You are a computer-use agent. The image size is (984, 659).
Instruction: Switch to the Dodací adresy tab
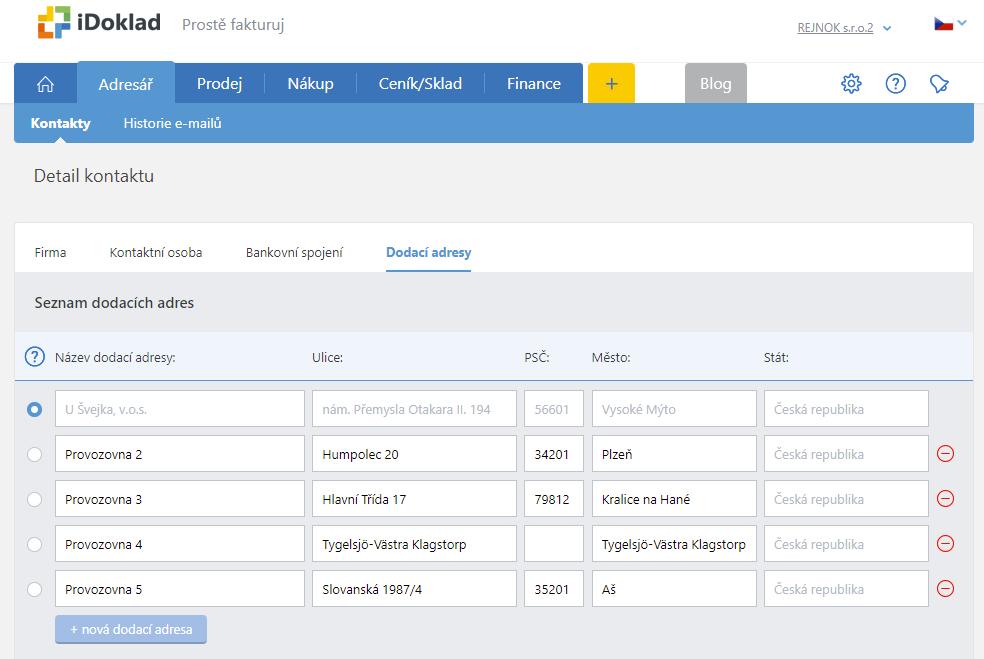tap(429, 252)
